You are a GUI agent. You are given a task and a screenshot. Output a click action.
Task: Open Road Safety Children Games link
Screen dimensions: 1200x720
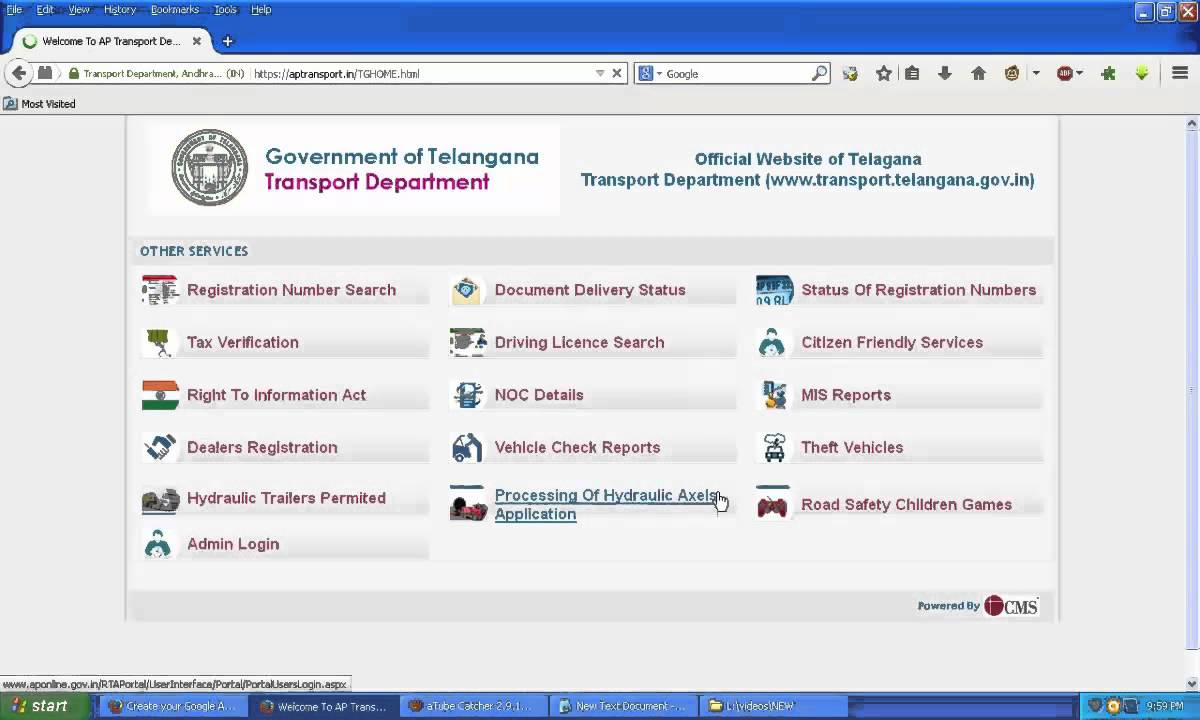coord(906,505)
